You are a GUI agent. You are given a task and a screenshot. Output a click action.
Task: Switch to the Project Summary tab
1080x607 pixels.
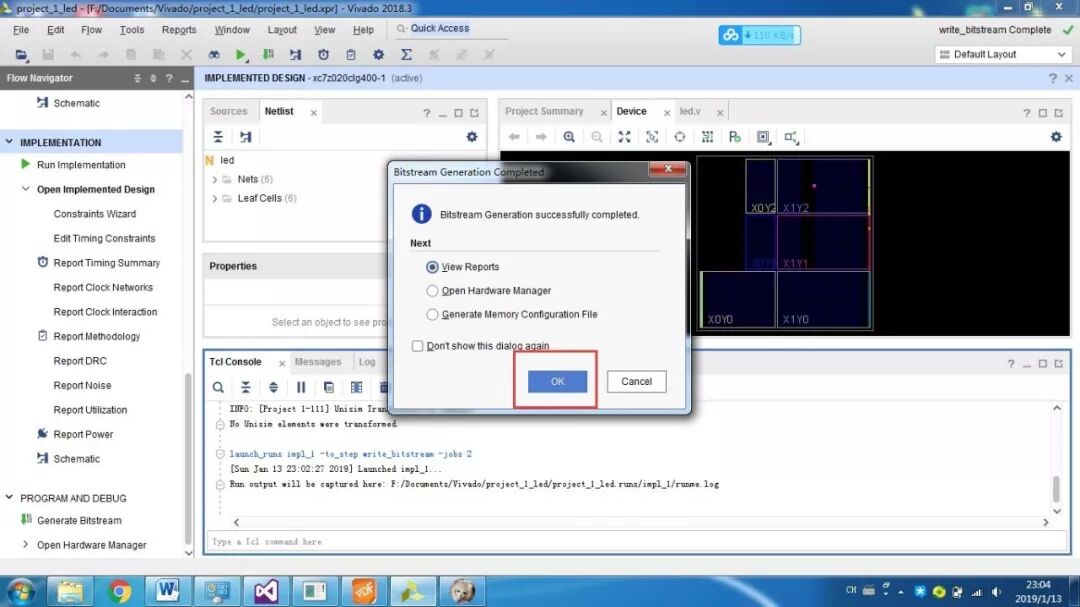click(x=544, y=111)
